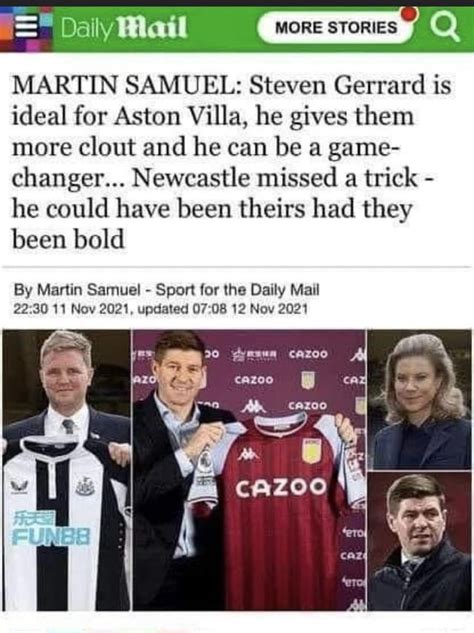Click the Aston Villa crest on shirt
Screen dimensions: 474x633
pos(310,451)
